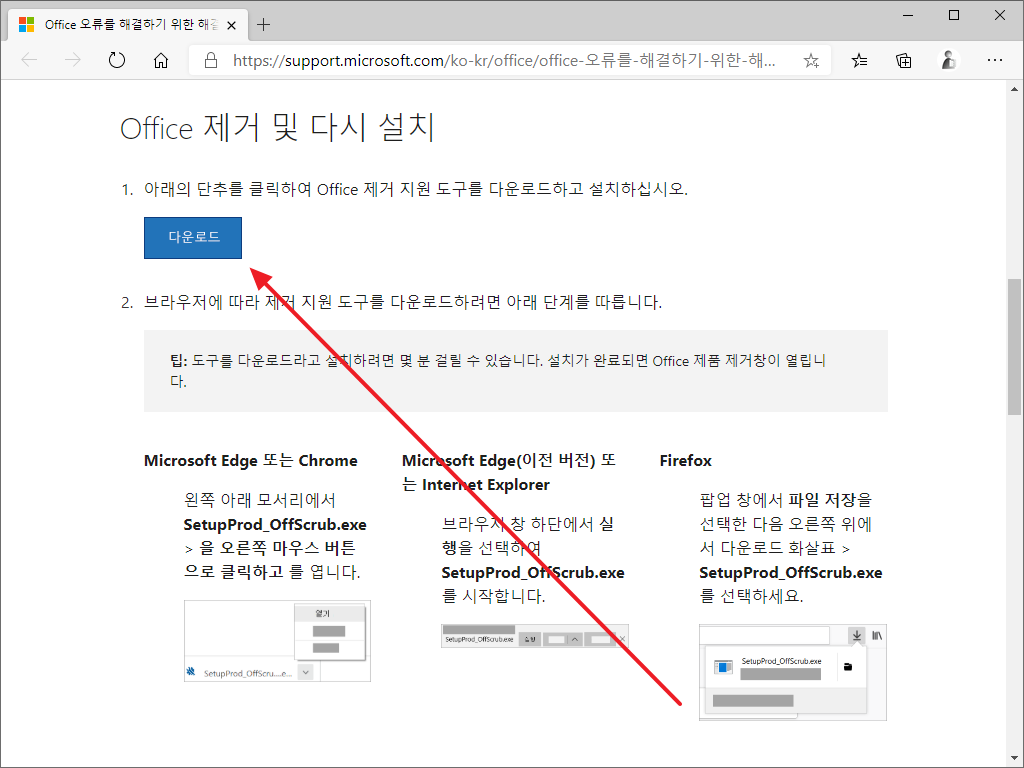Go back to the previous page
The height and width of the screenshot is (768, 1024).
tap(28, 60)
